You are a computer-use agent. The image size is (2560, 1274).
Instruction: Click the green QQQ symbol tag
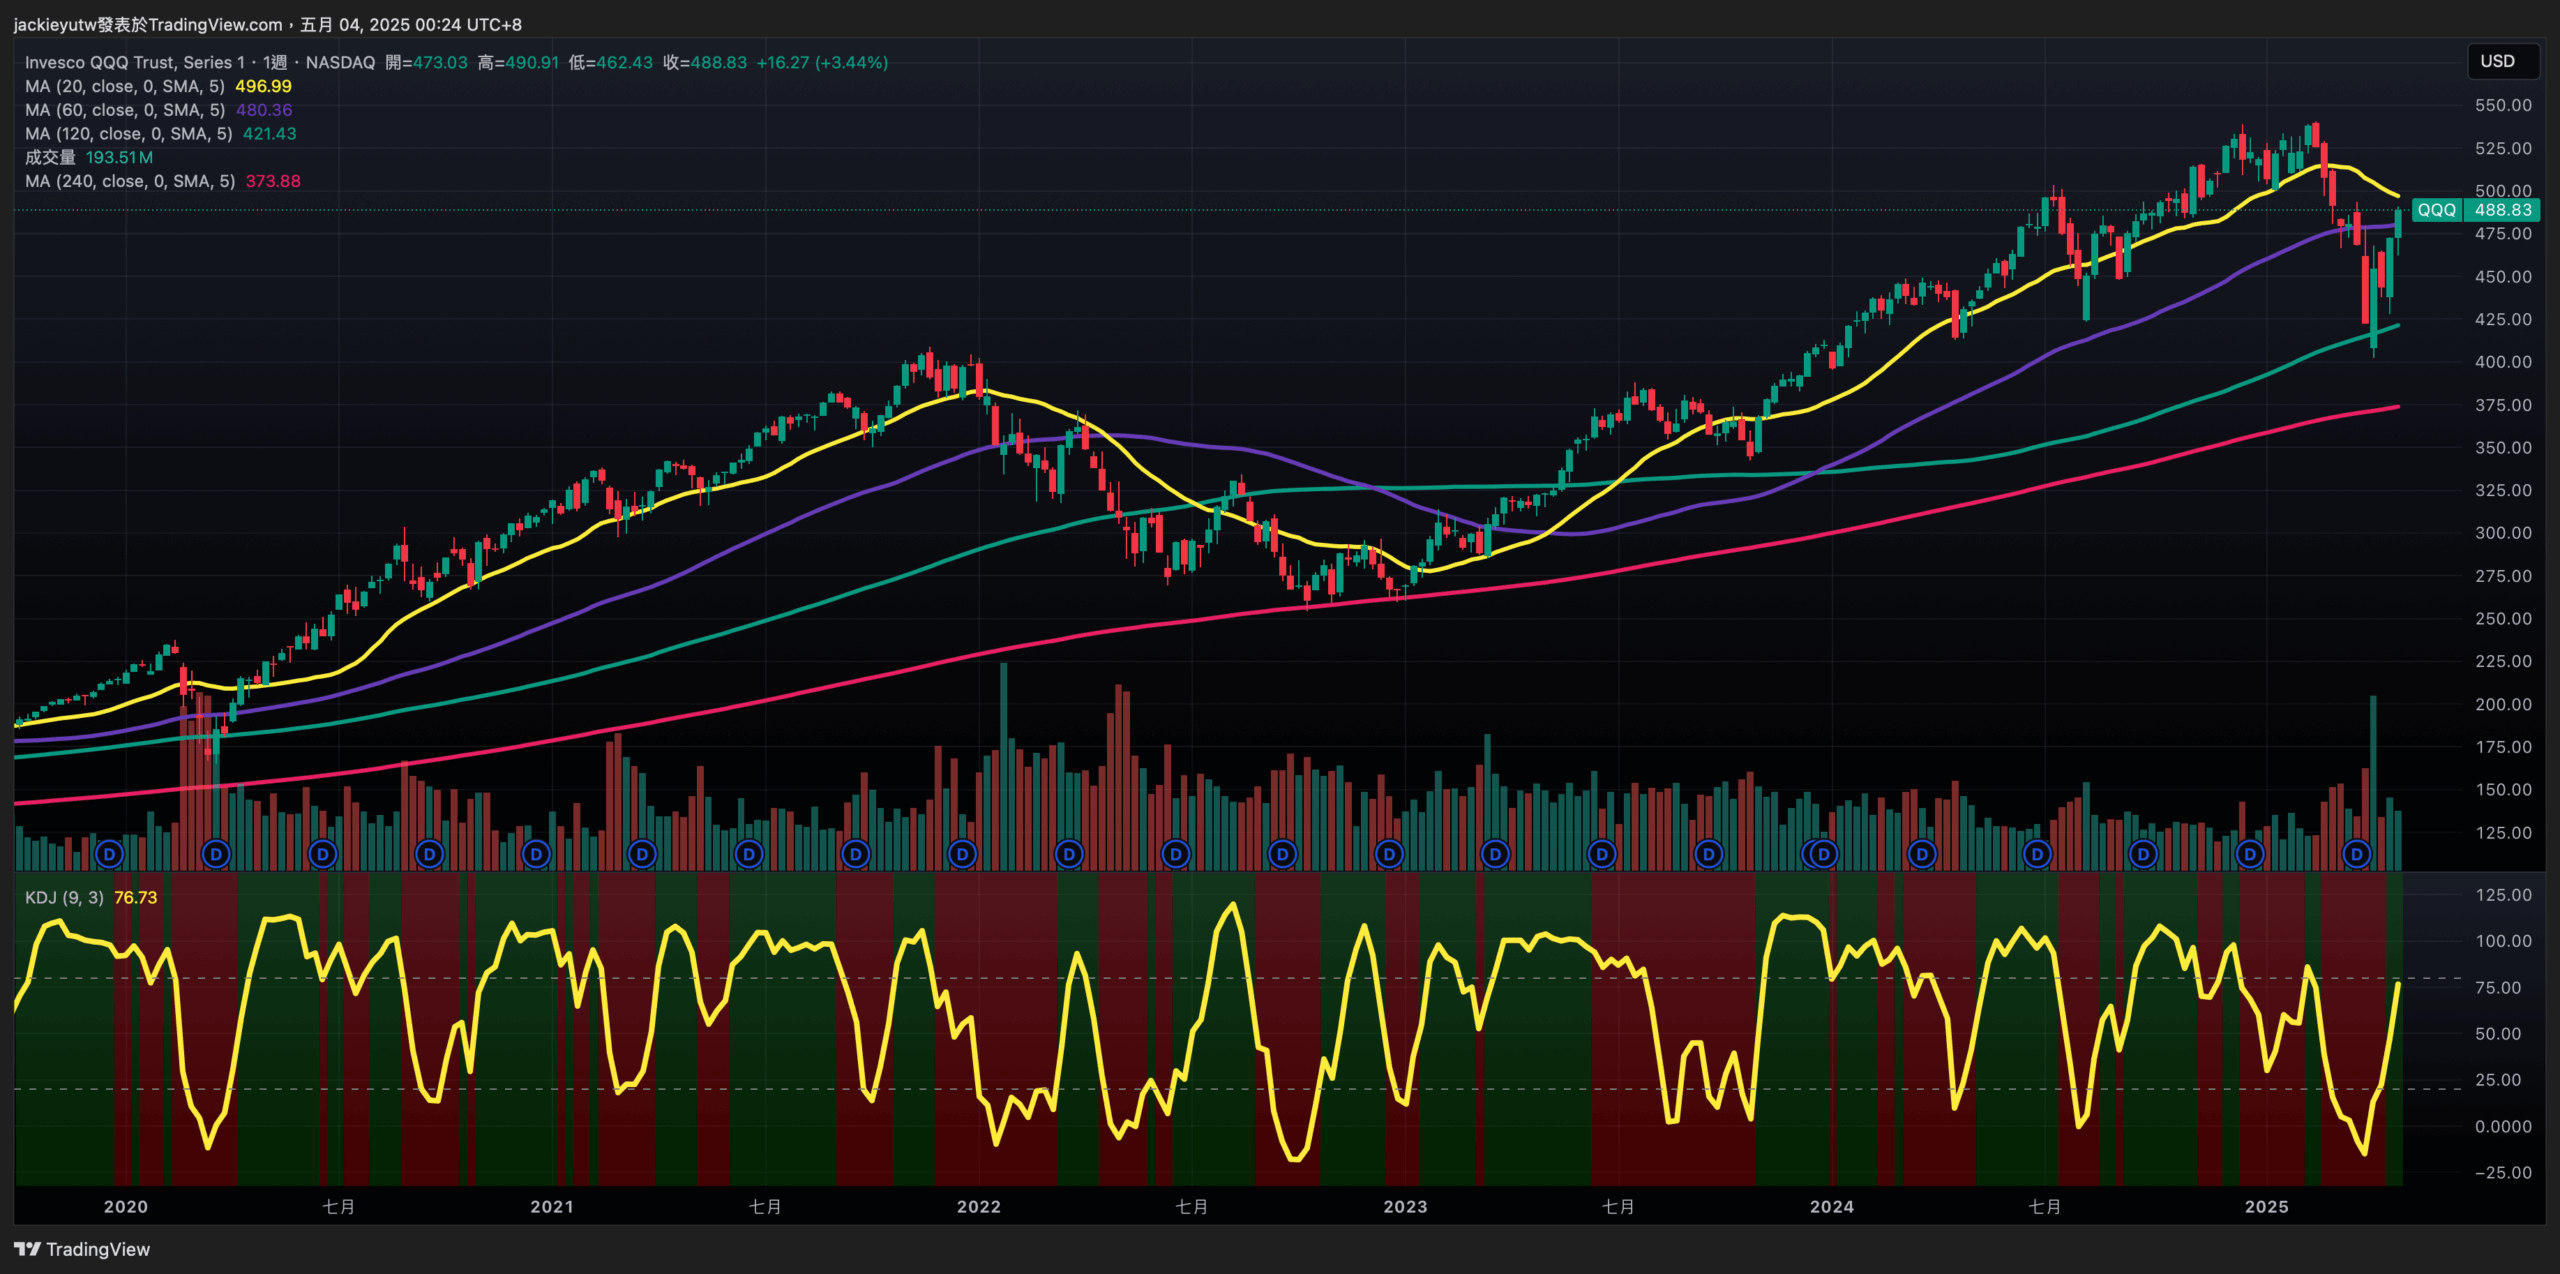click(x=2436, y=210)
